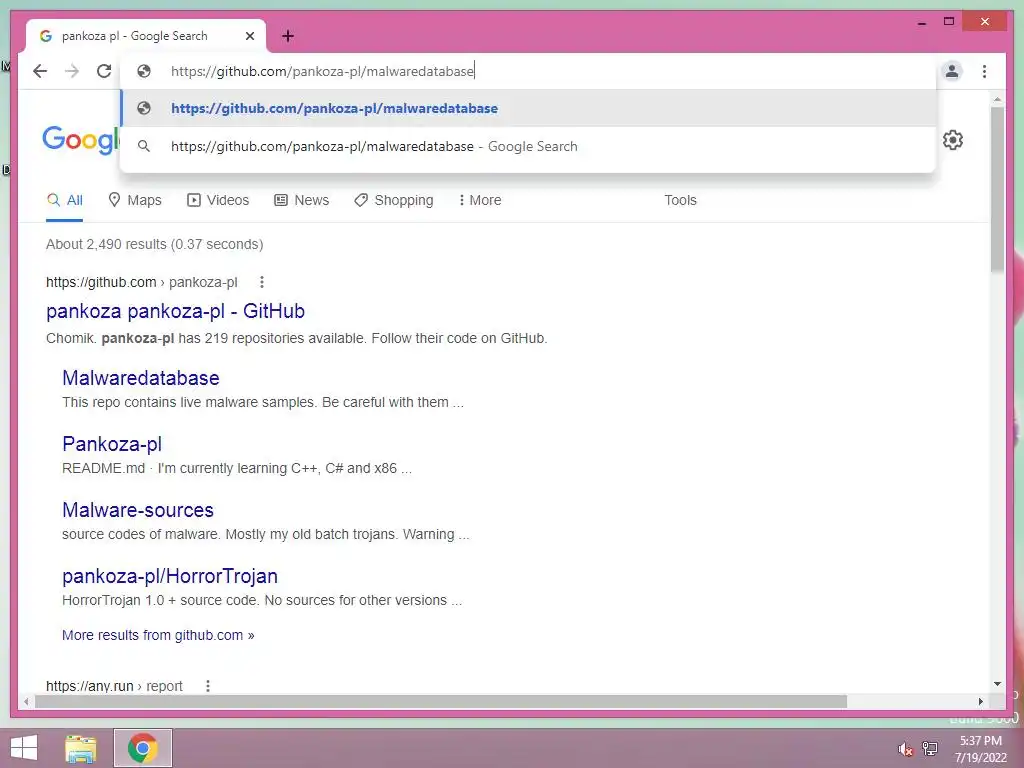Switch to the Maps tab
1024x768 pixels.
[x=135, y=200]
